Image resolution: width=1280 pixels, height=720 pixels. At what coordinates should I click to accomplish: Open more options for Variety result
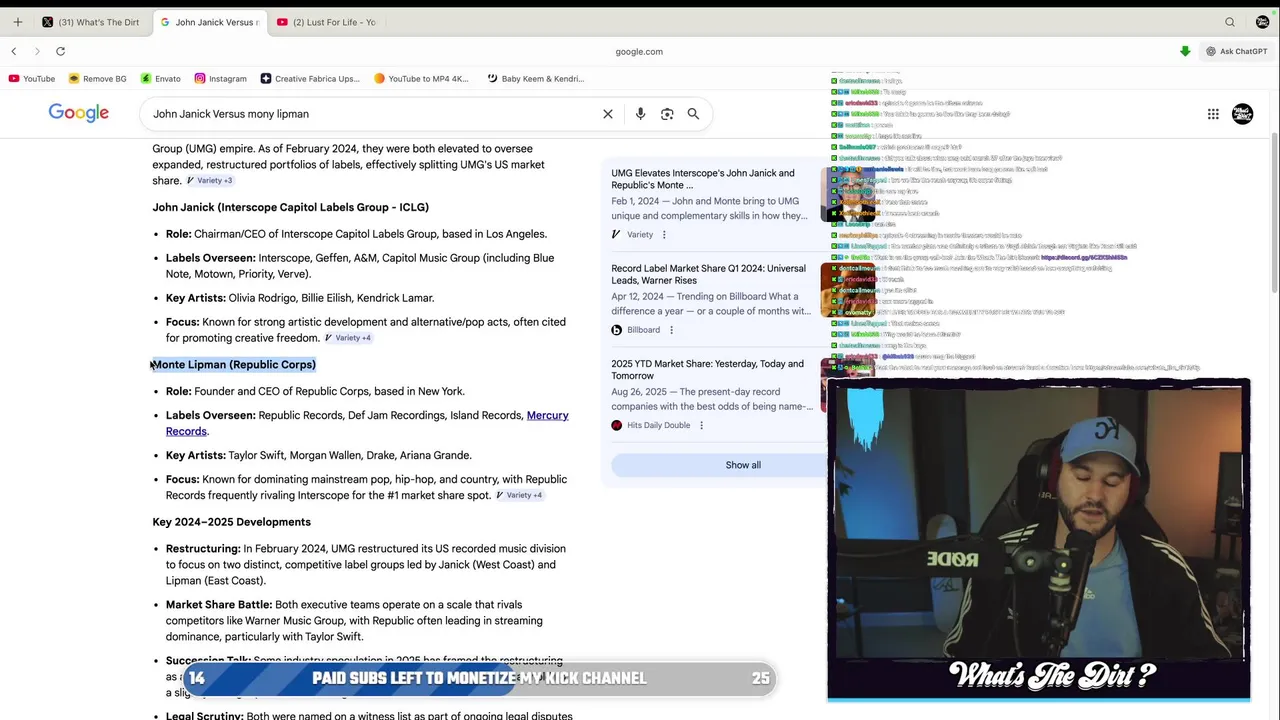(x=664, y=235)
